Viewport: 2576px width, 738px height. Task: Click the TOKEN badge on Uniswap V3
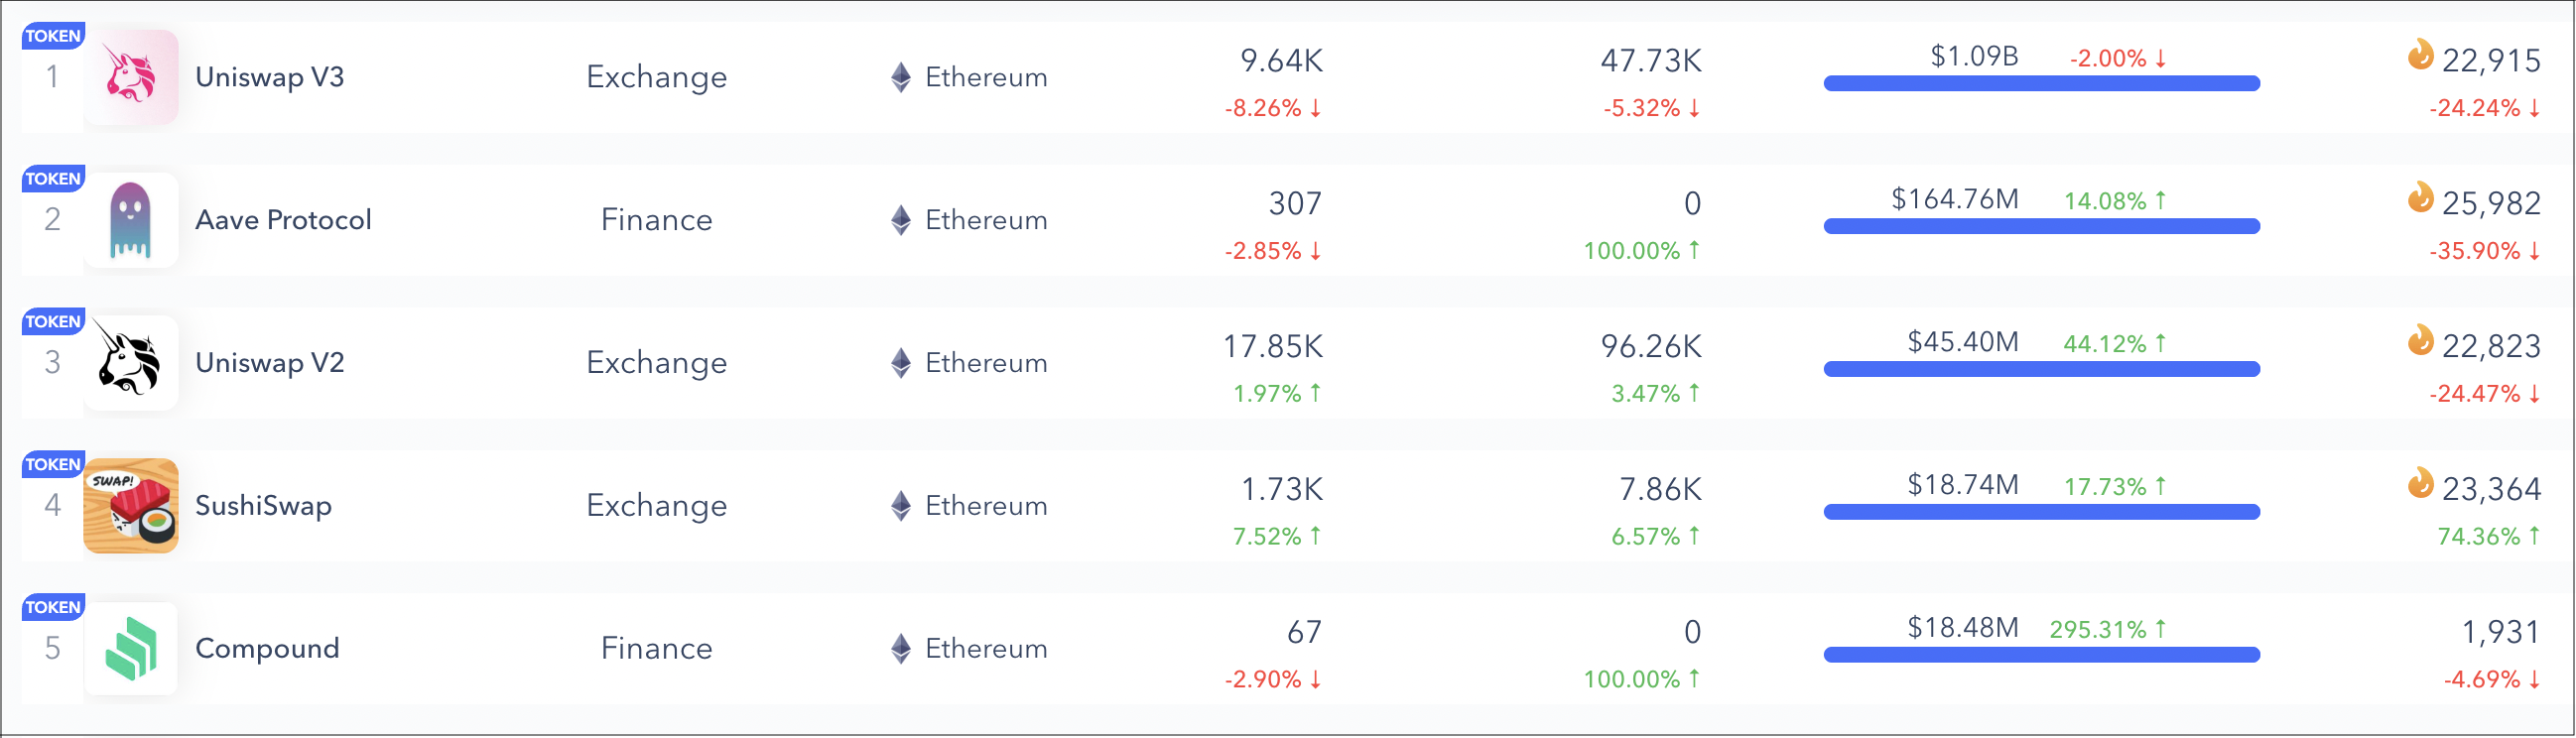tap(53, 36)
